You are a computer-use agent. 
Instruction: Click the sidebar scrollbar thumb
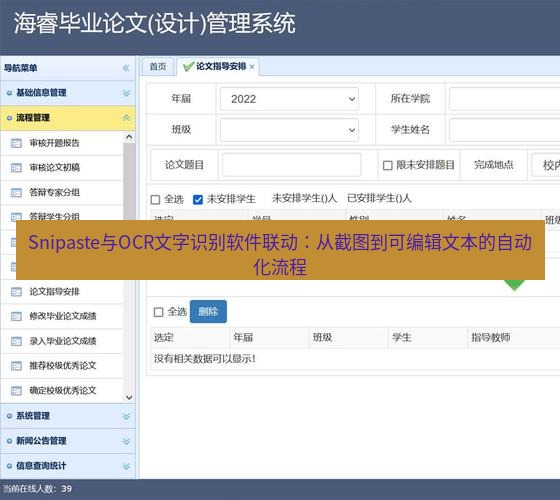tap(129, 181)
